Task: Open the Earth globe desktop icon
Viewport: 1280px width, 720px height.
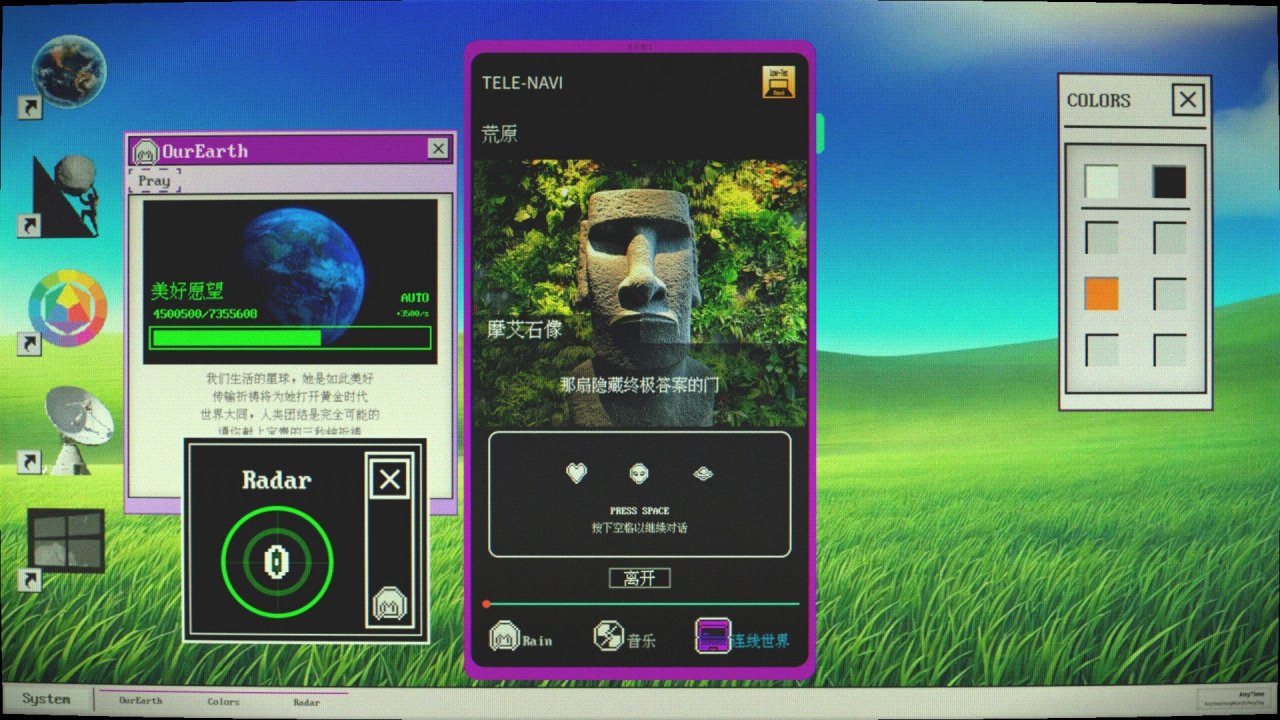Action: point(69,72)
